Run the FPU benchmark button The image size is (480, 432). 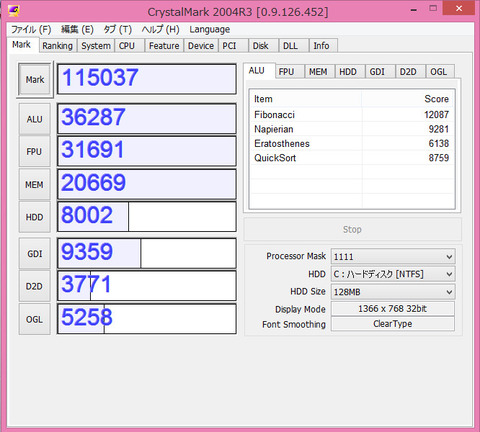coord(35,151)
